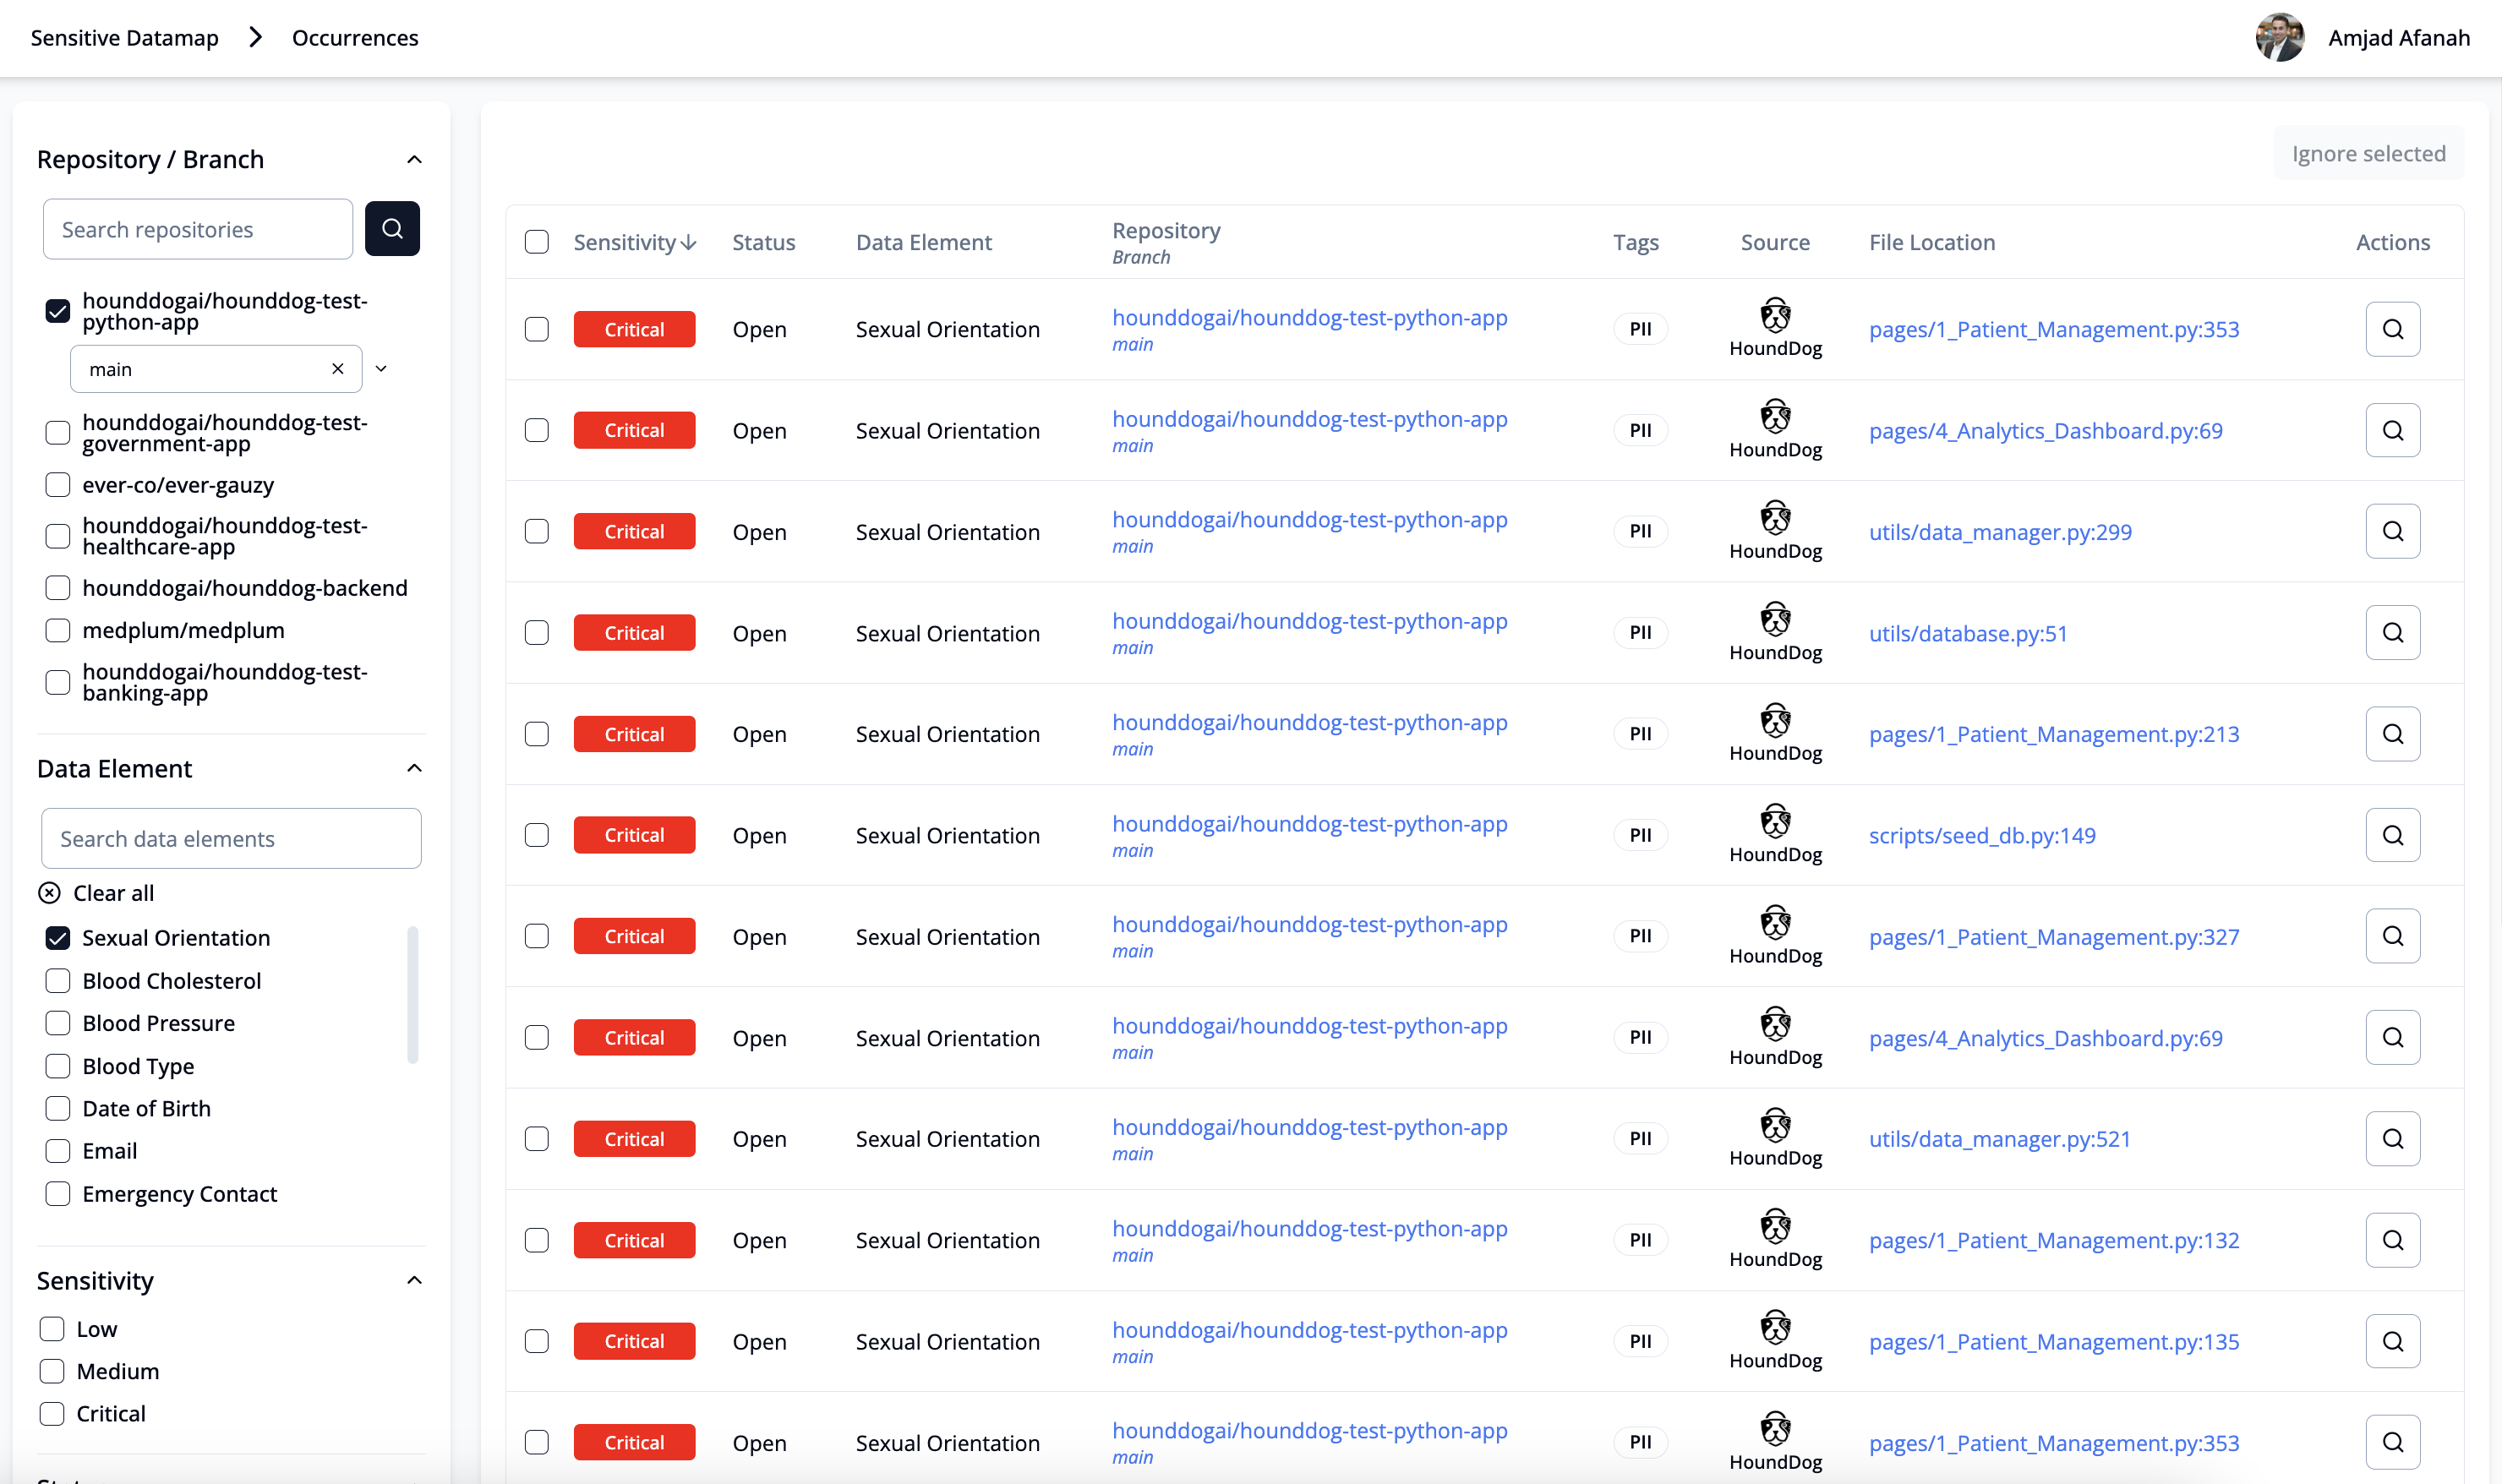Go to Sensitive Datamap breadcrumb
This screenshot has width=2502, height=1484.
125,38
